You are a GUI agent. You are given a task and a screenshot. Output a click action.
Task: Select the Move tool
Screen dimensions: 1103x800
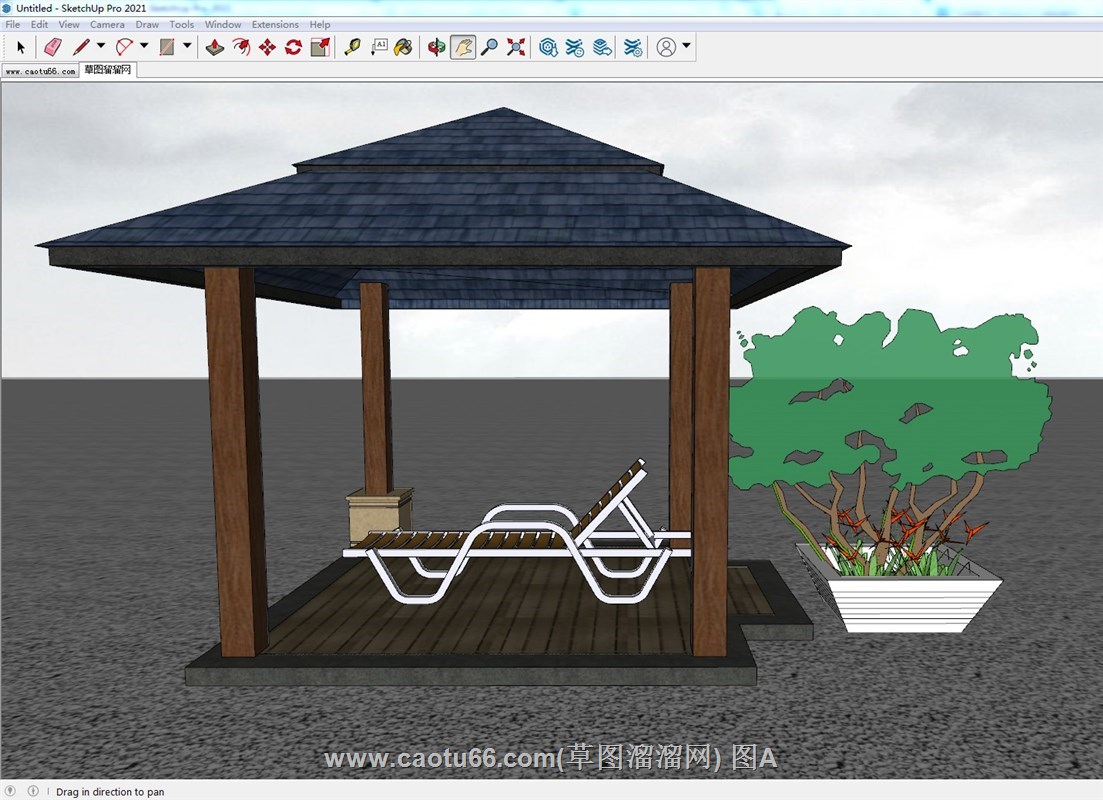click(x=267, y=47)
